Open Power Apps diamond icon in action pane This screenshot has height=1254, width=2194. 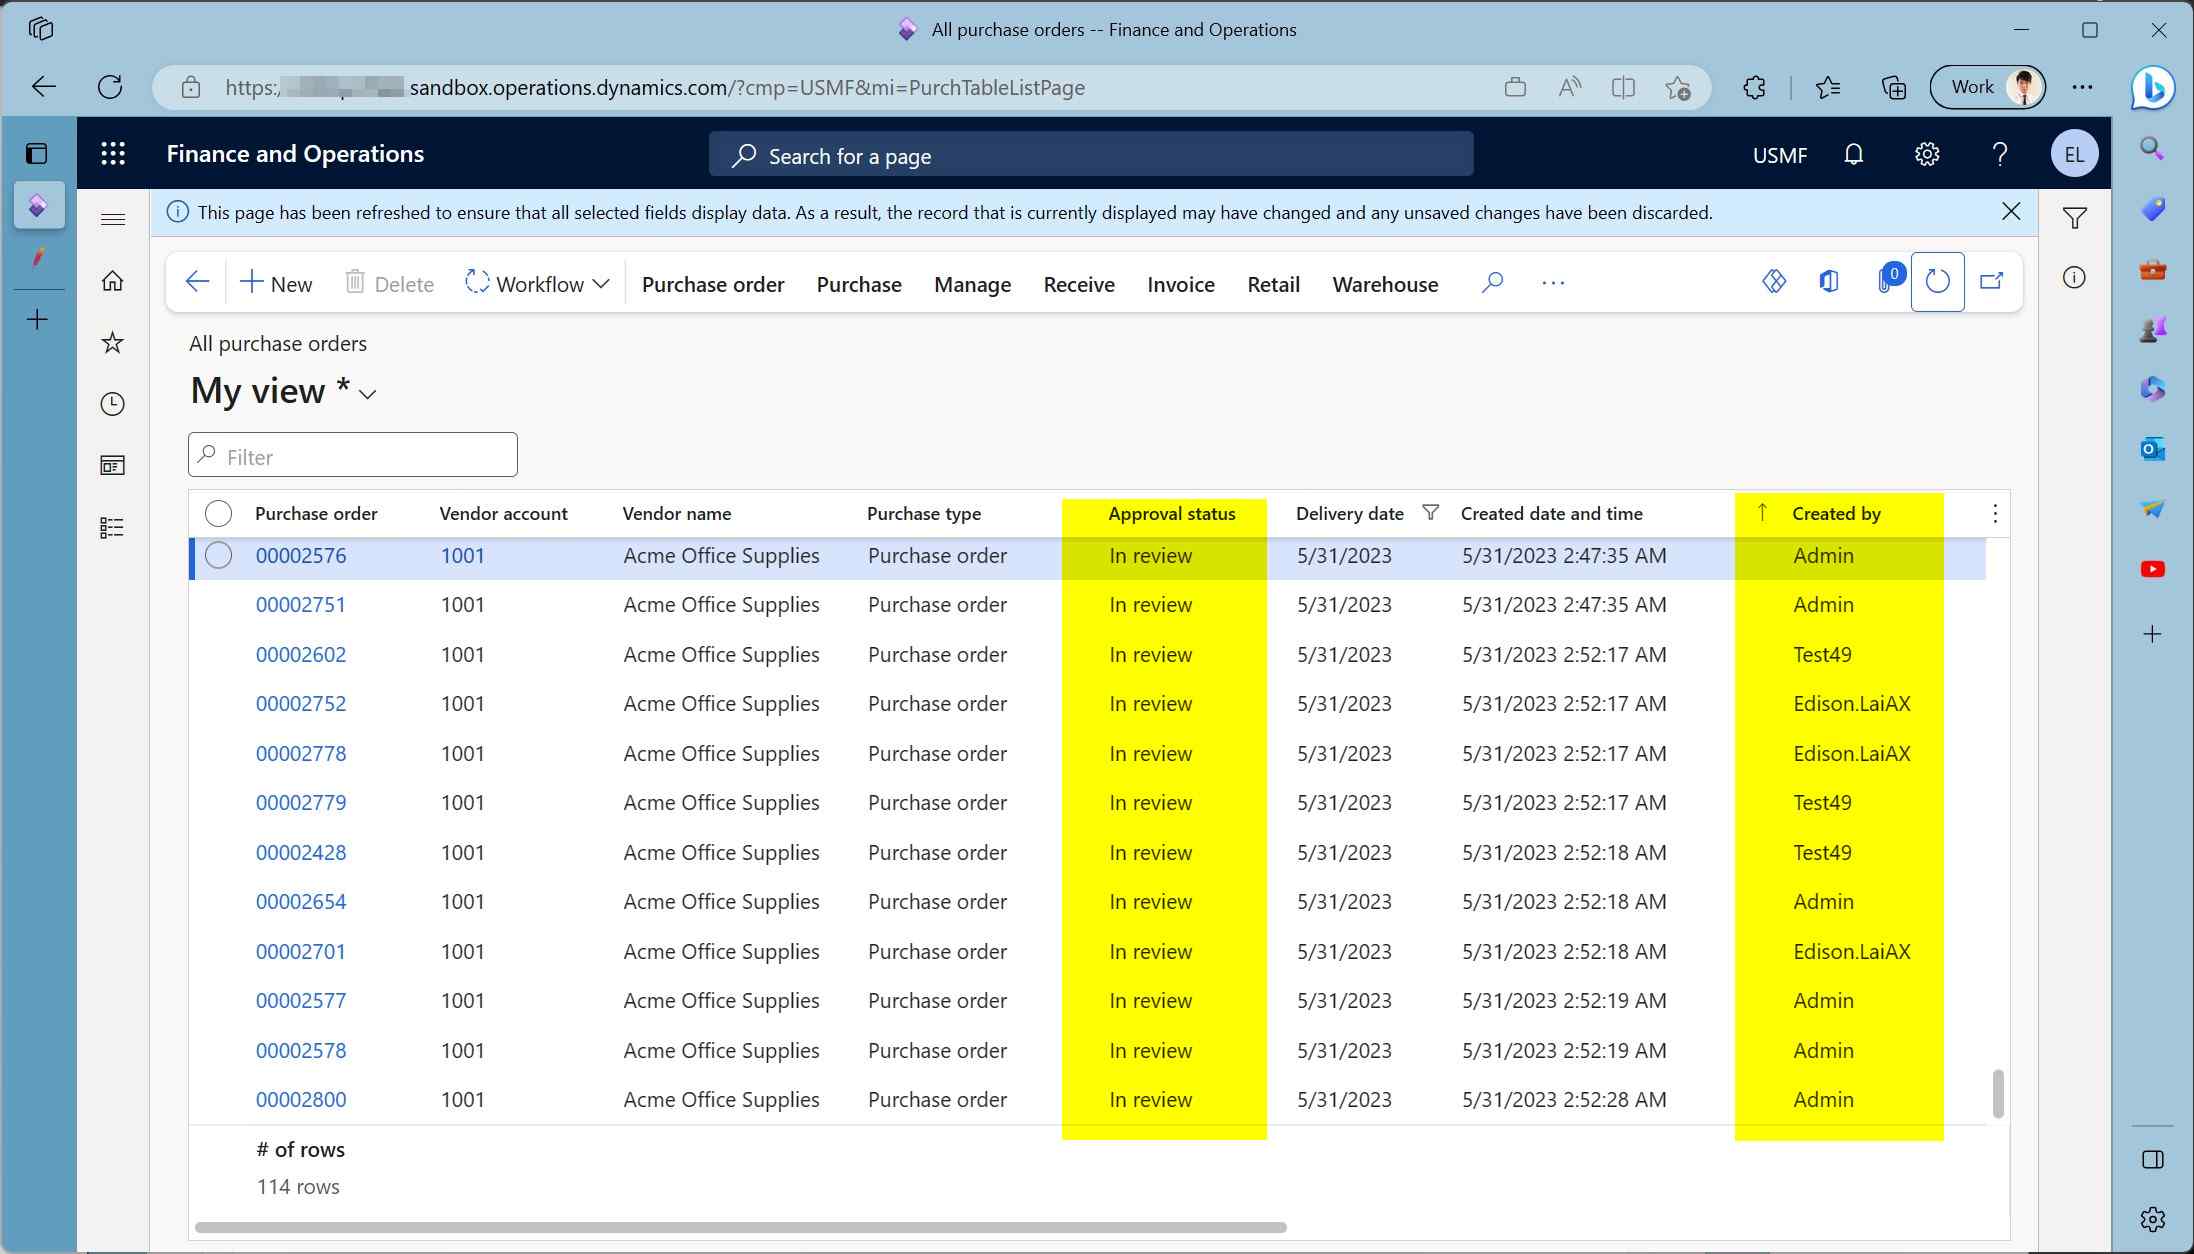(1774, 282)
